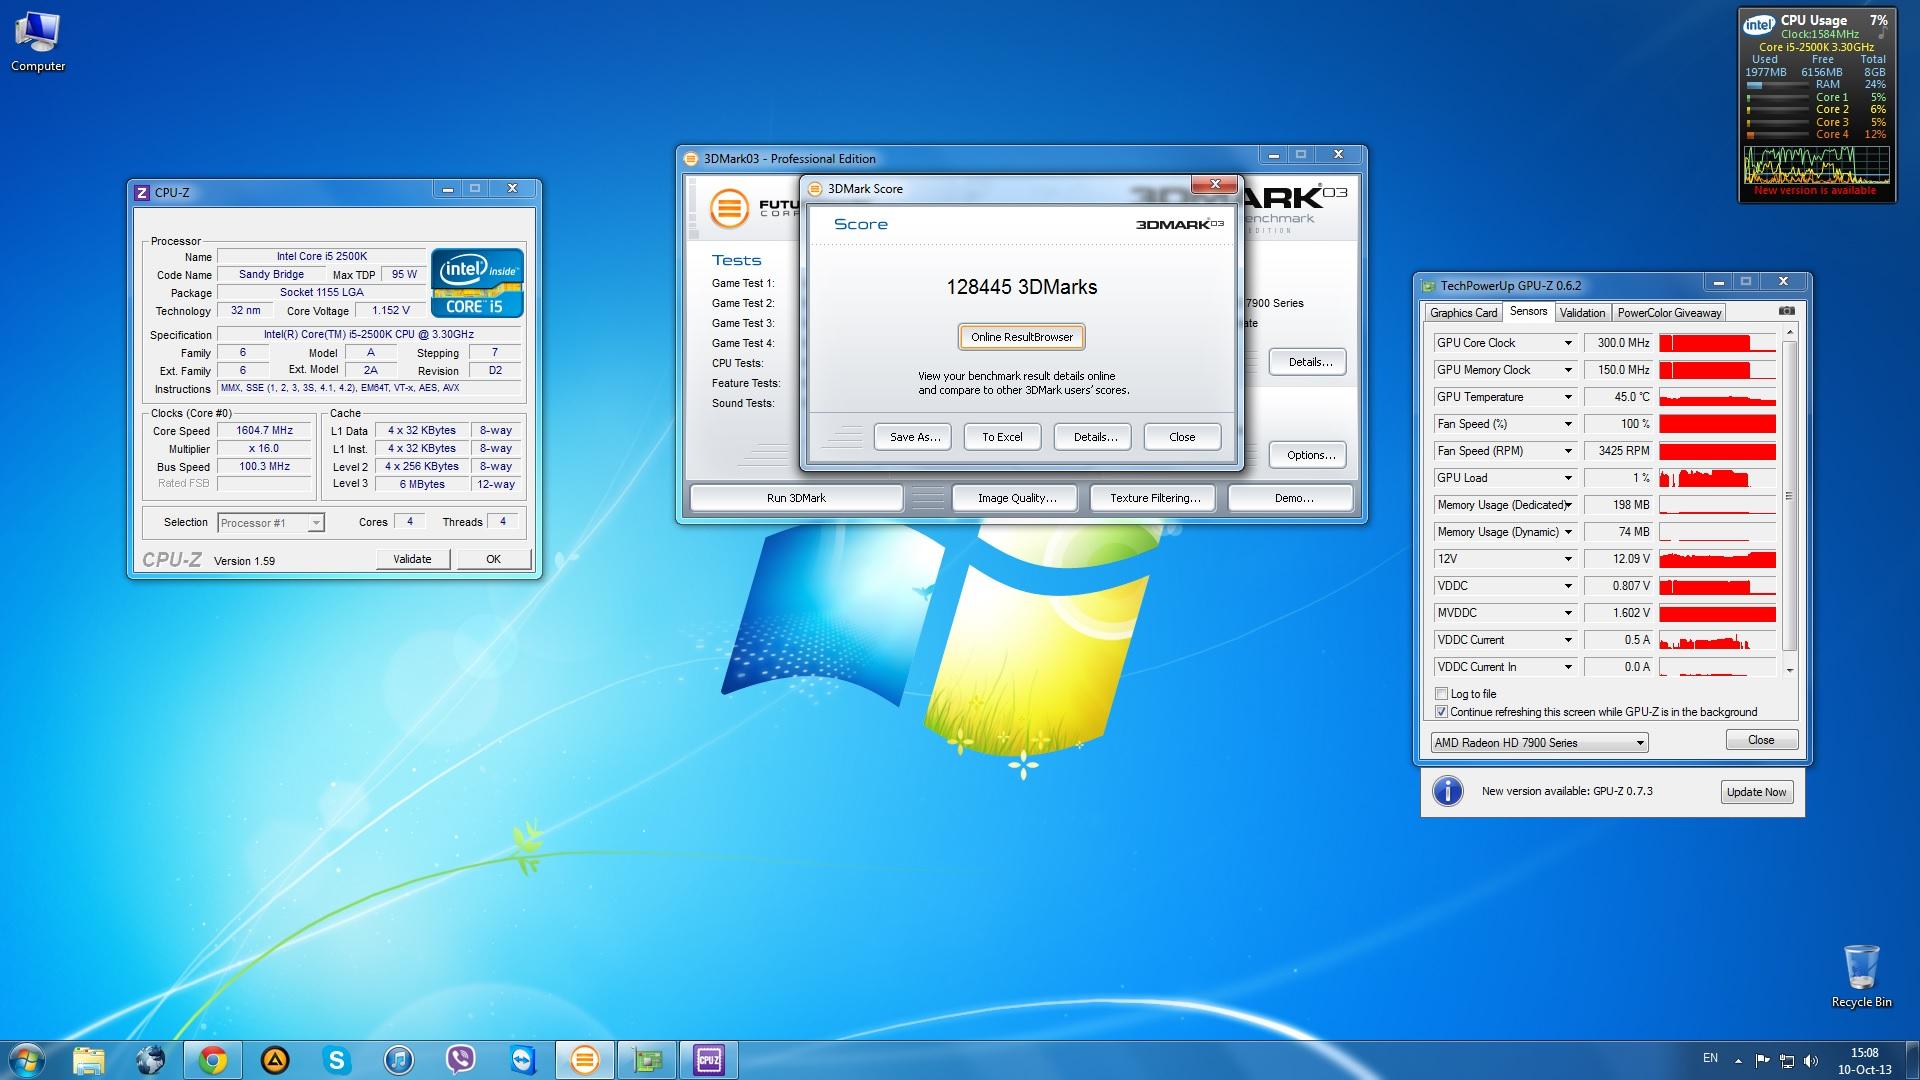Click the CPU-Z title bar app icon
This screenshot has height=1080, width=1920.
coord(142,192)
